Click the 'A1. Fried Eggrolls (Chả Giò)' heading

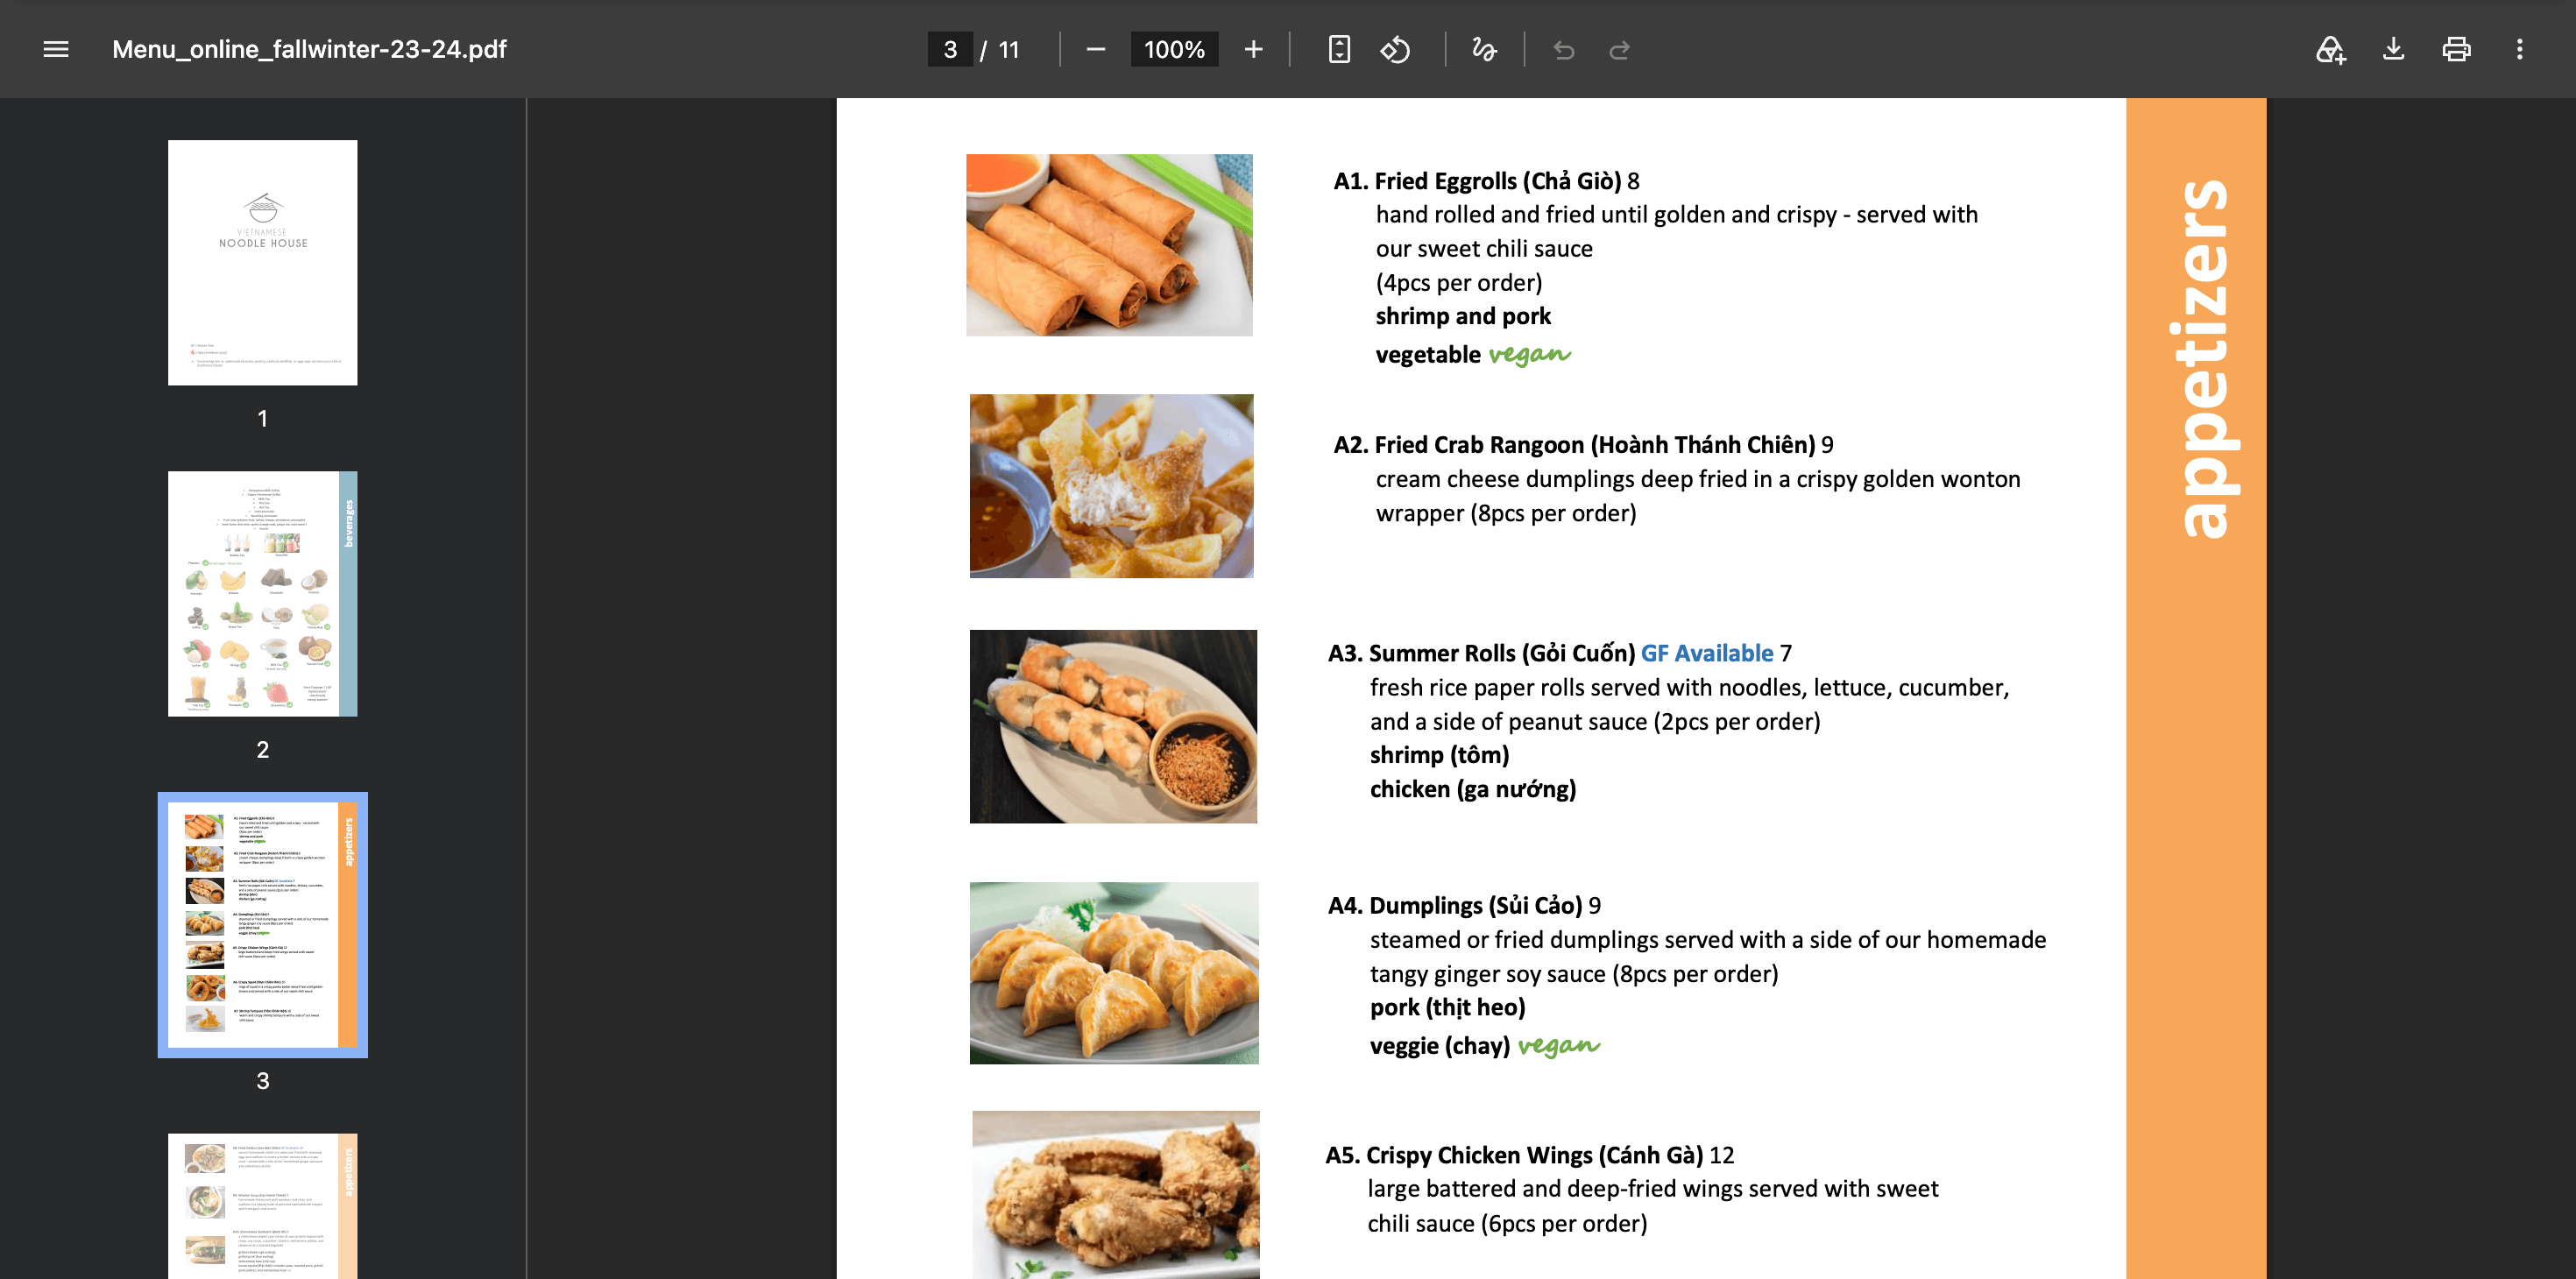(x=1477, y=181)
